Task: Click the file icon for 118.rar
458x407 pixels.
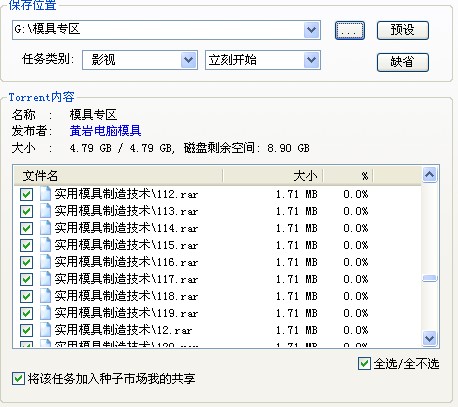Action: pyautogui.click(x=45, y=296)
